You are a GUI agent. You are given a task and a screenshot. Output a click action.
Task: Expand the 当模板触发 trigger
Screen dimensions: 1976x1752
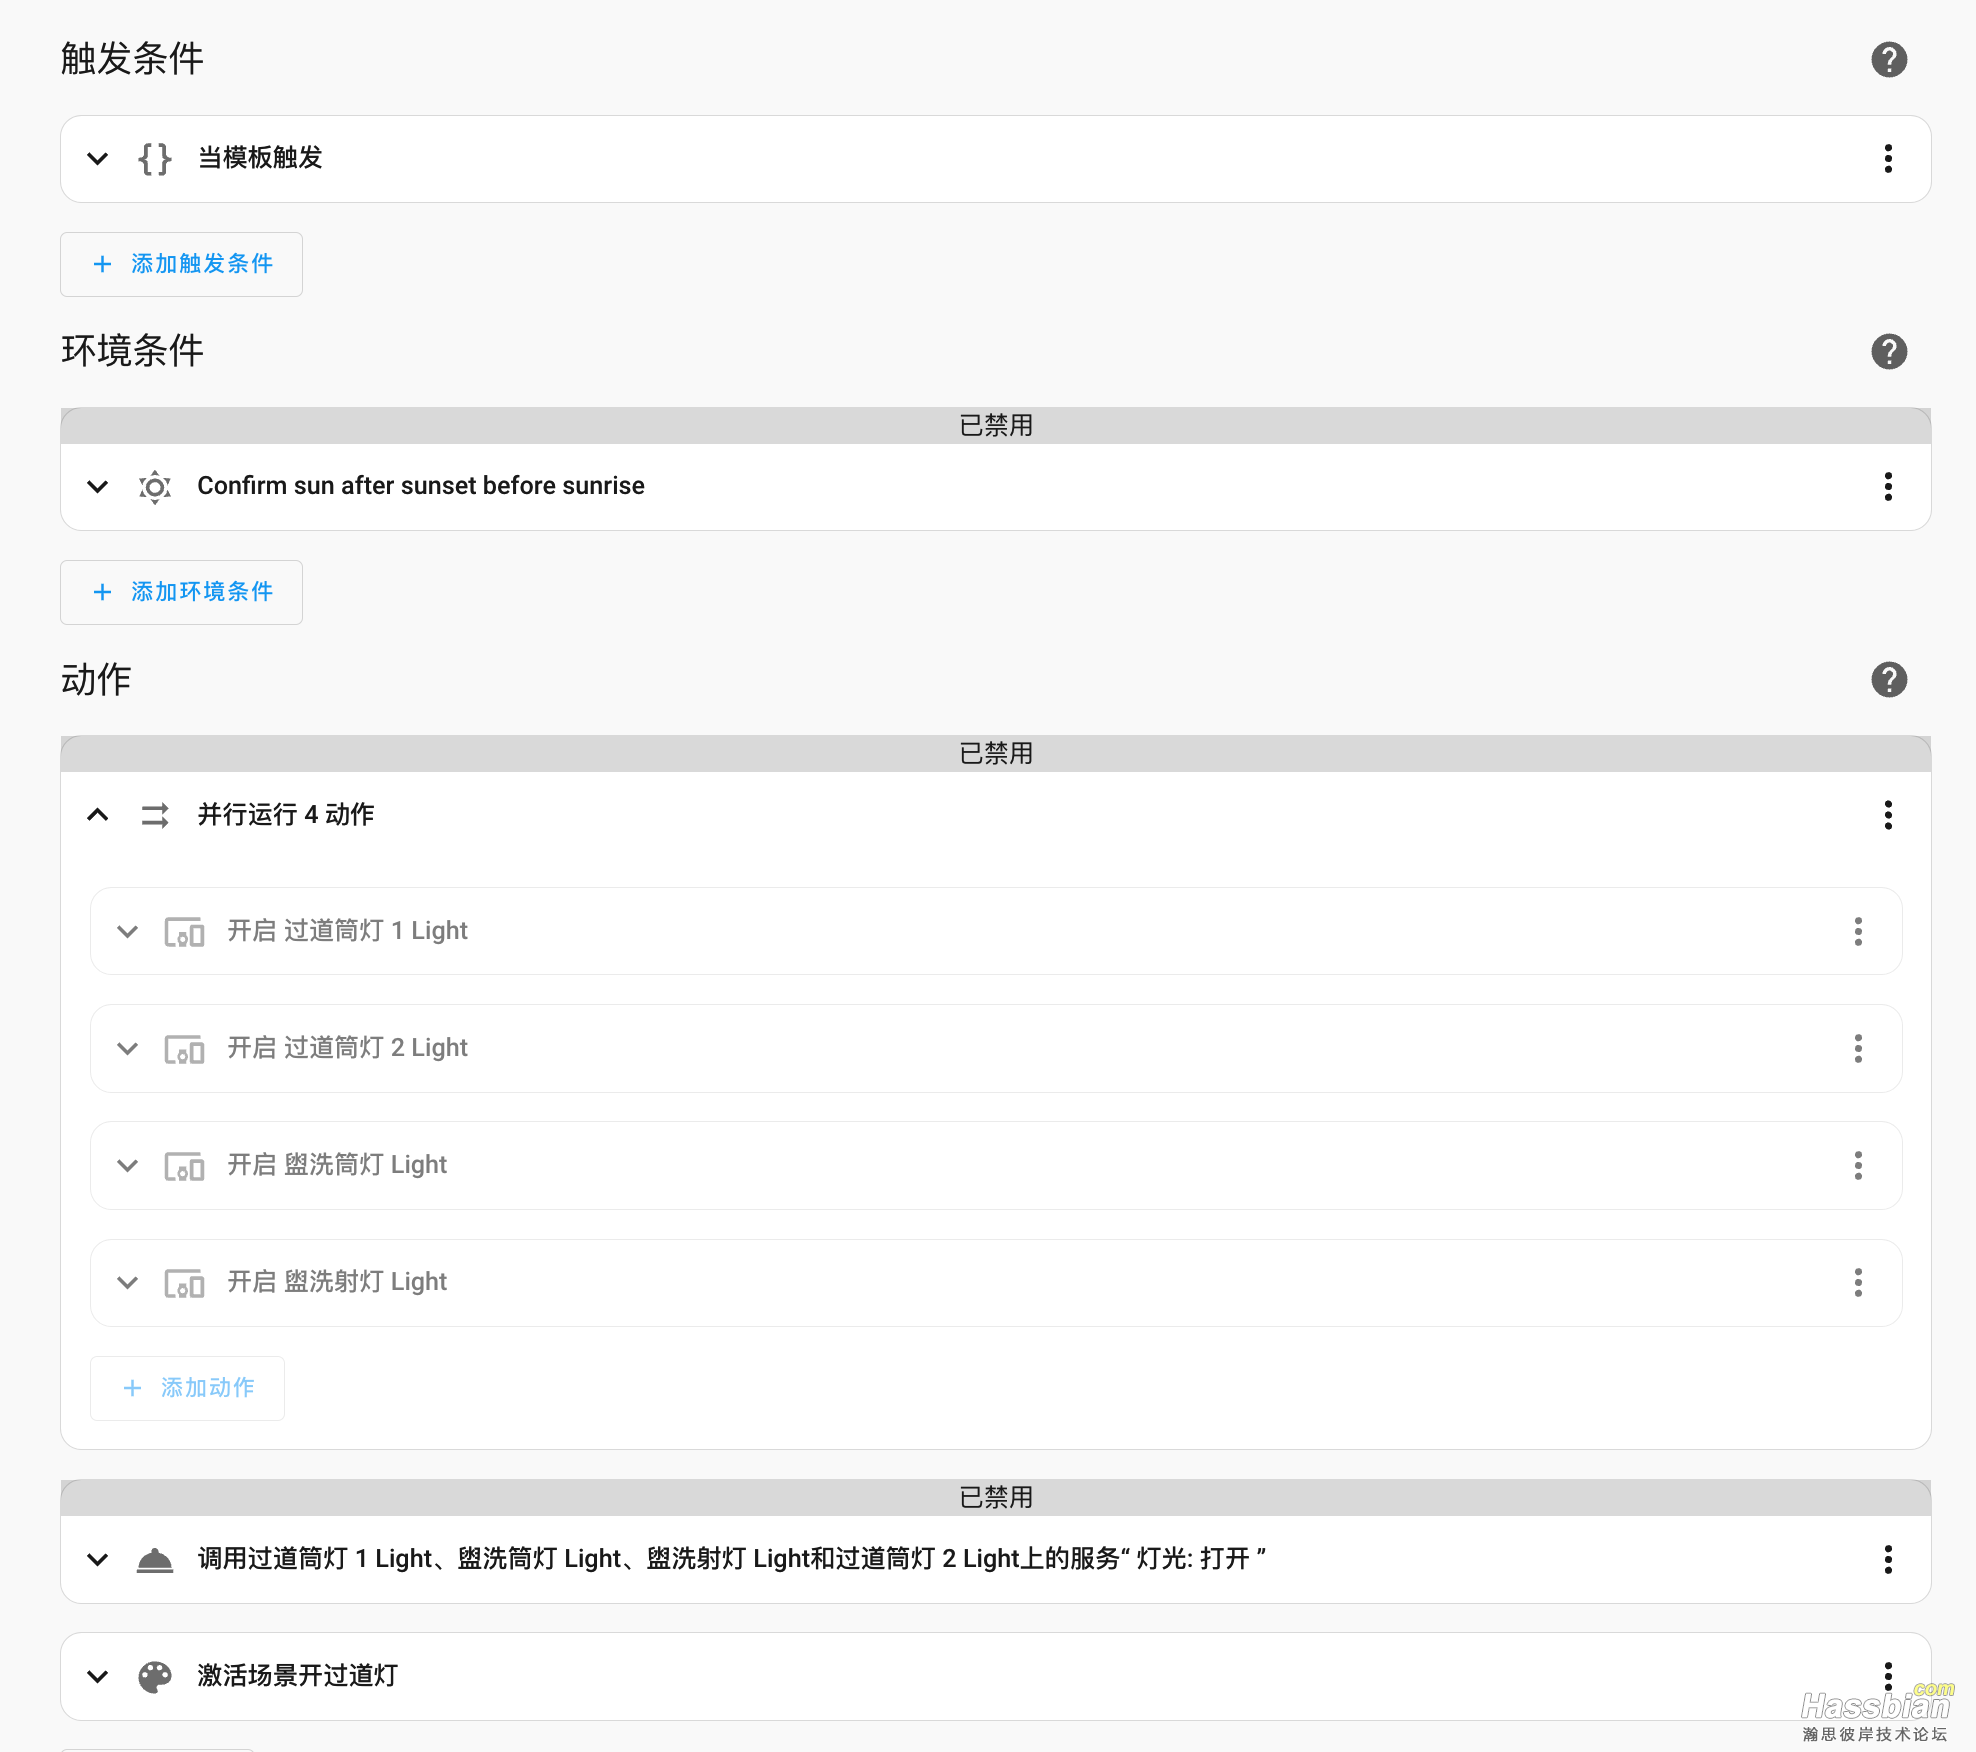pos(97,158)
